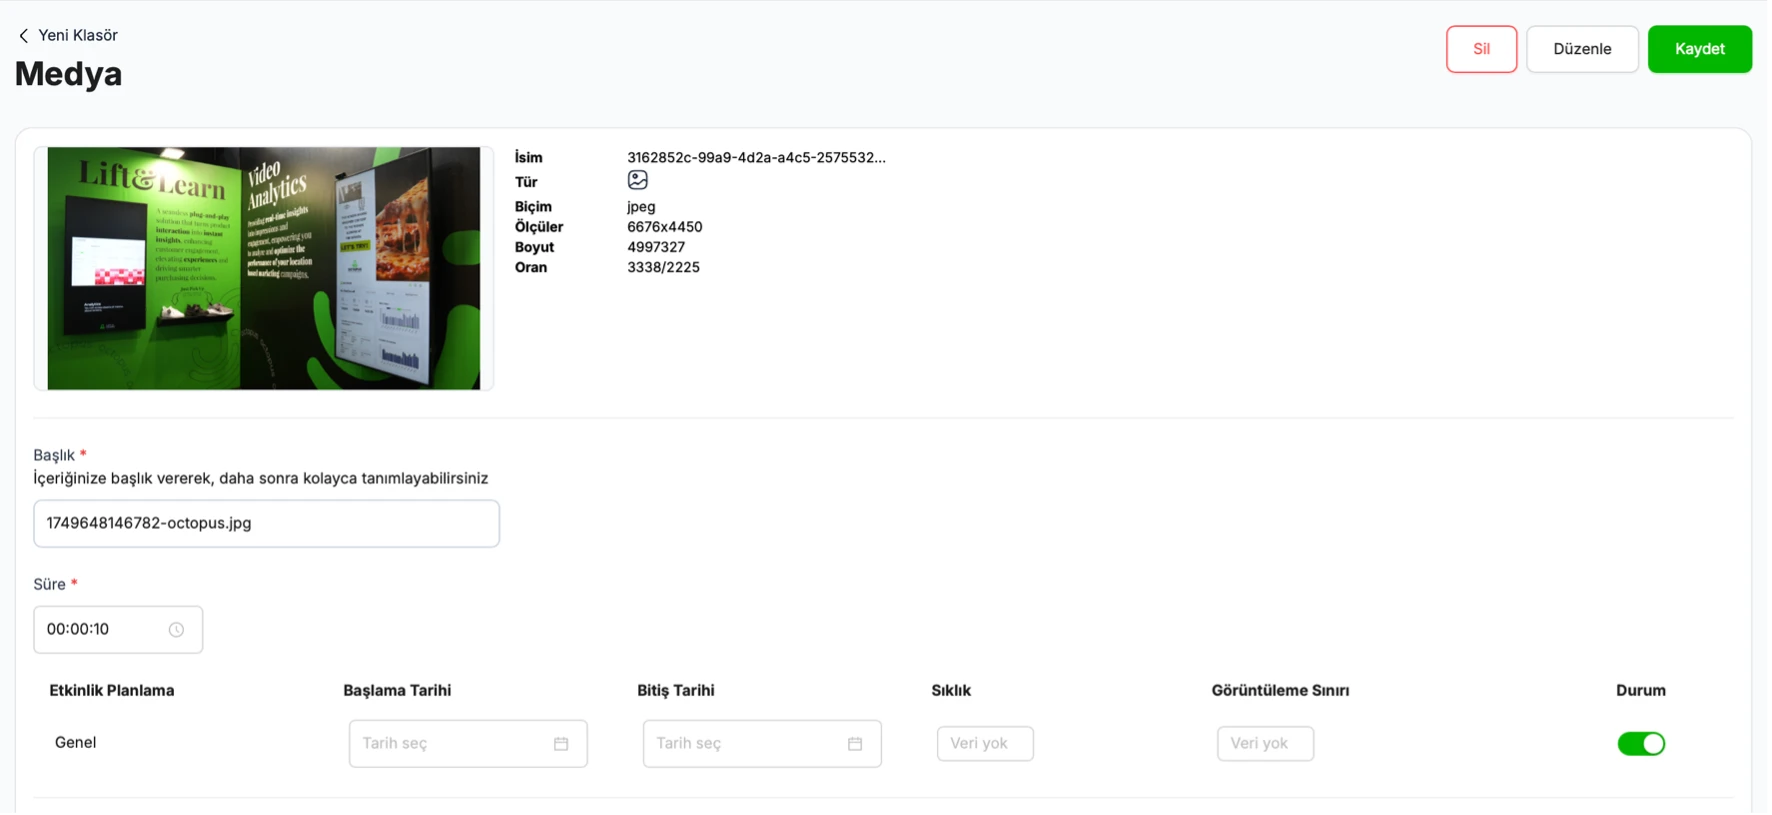Screen dimensions: 1772x815
Task: Open calendar icon in Bitiş Tarihi field
Action: [855, 745]
